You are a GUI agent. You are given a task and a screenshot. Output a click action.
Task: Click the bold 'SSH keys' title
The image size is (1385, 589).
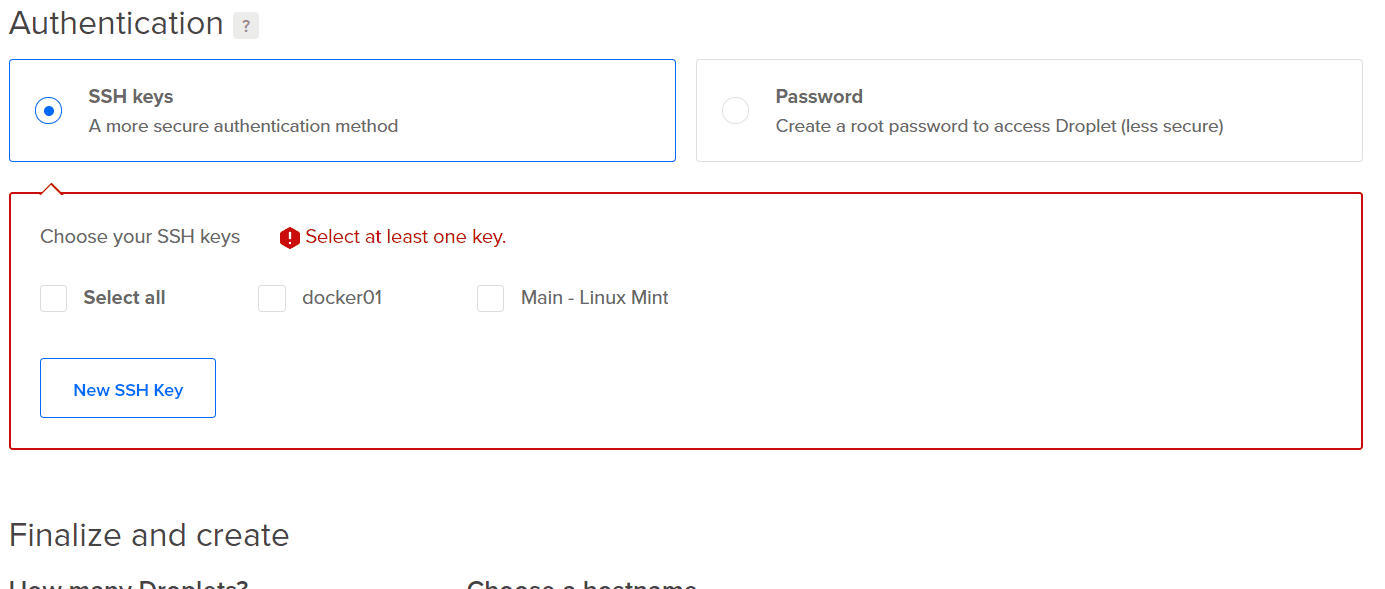click(131, 97)
